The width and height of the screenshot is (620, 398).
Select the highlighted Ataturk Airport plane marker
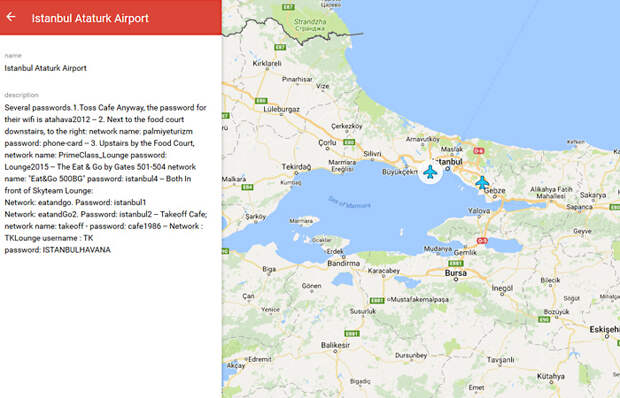(x=430, y=172)
